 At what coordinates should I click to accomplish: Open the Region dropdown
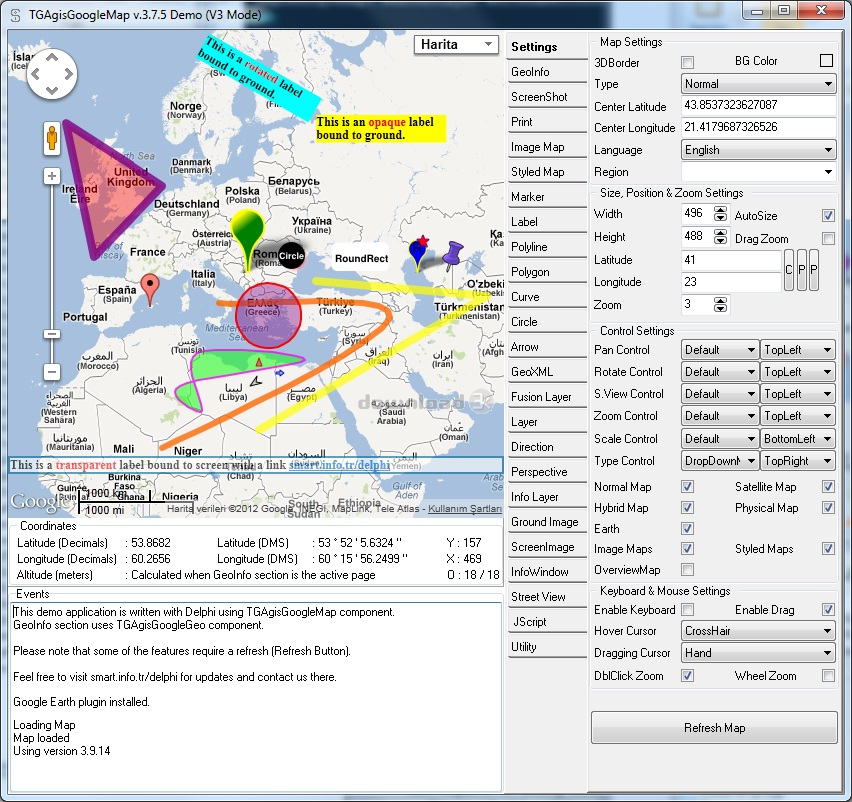click(x=759, y=172)
